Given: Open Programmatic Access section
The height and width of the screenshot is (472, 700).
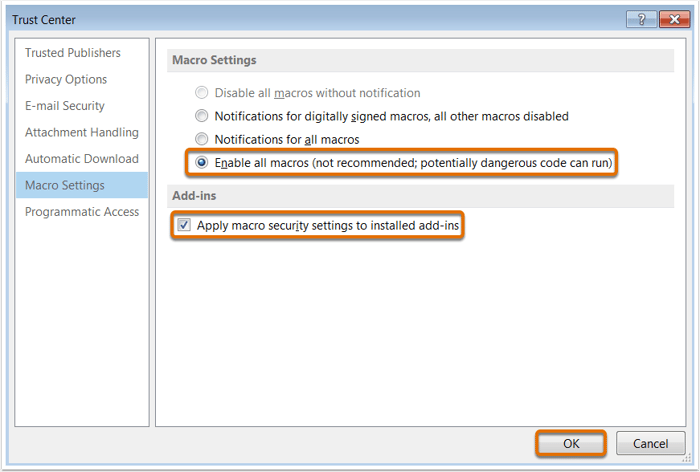Looking at the screenshot, I should 82,211.
